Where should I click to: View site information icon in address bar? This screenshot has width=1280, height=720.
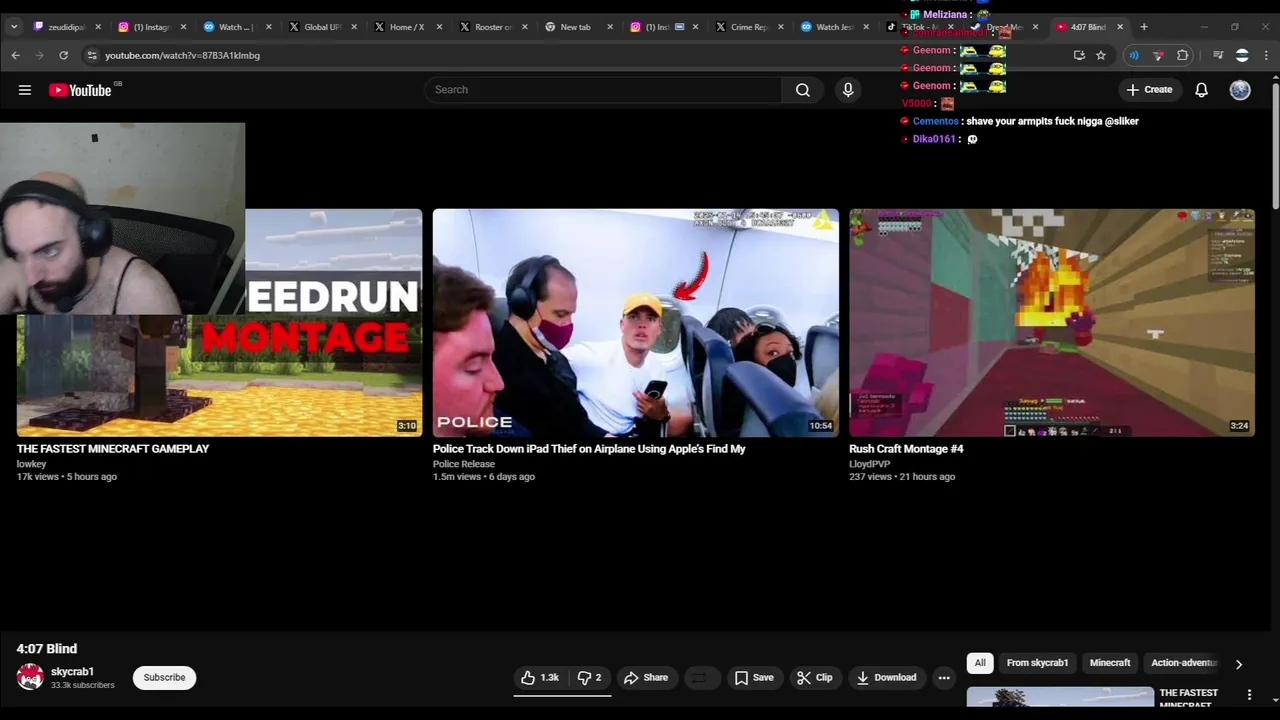click(x=91, y=55)
